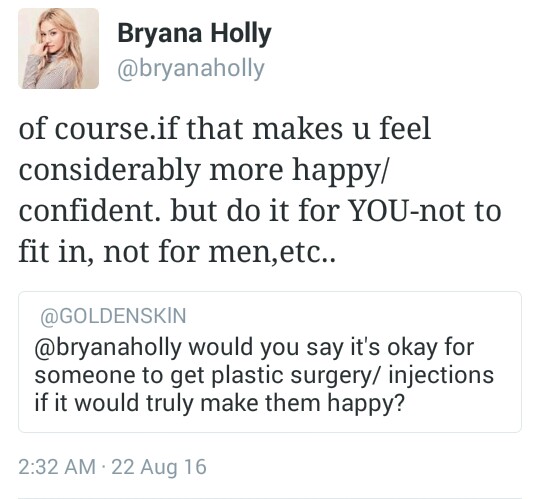Screen dimensions: 540x499
Task: Open the 2:32 AM timestamp
Action: 57,467
